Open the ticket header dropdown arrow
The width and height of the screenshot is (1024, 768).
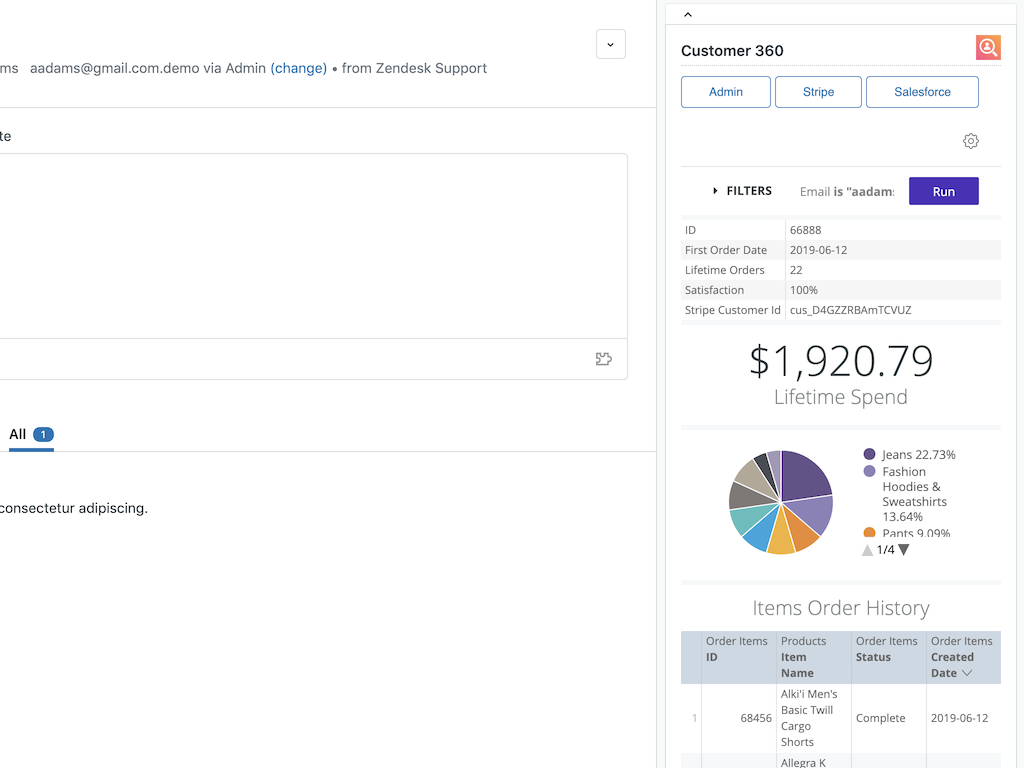pyautogui.click(x=610, y=44)
